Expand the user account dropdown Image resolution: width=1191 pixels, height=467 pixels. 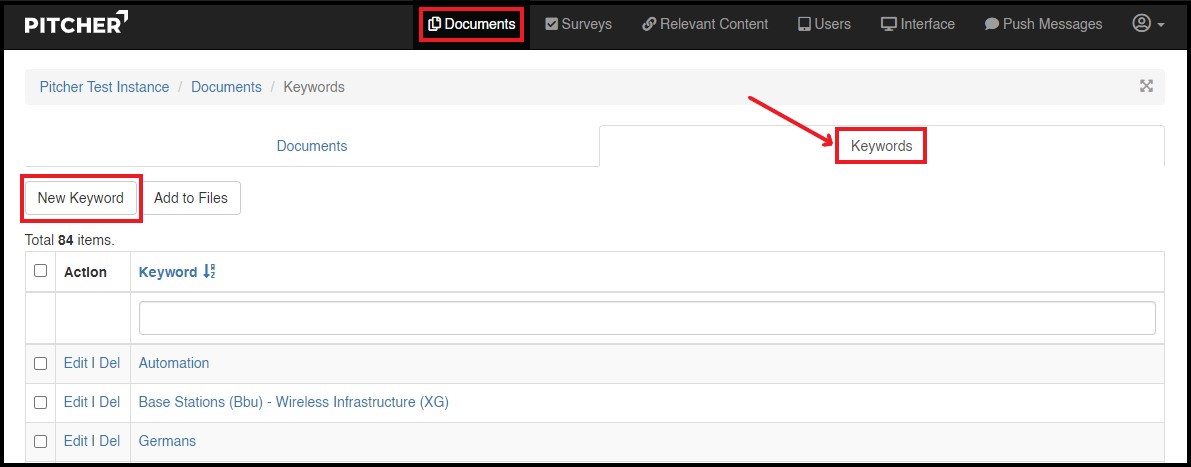point(1148,24)
